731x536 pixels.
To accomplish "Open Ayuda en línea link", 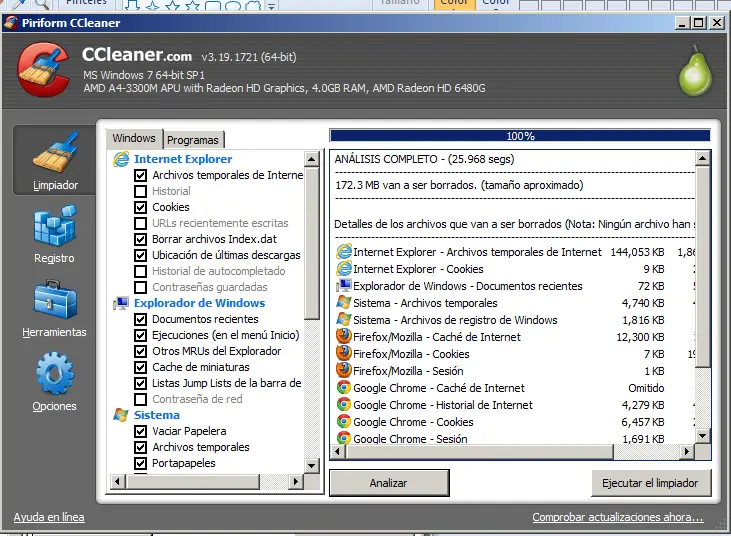I will [49, 517].
